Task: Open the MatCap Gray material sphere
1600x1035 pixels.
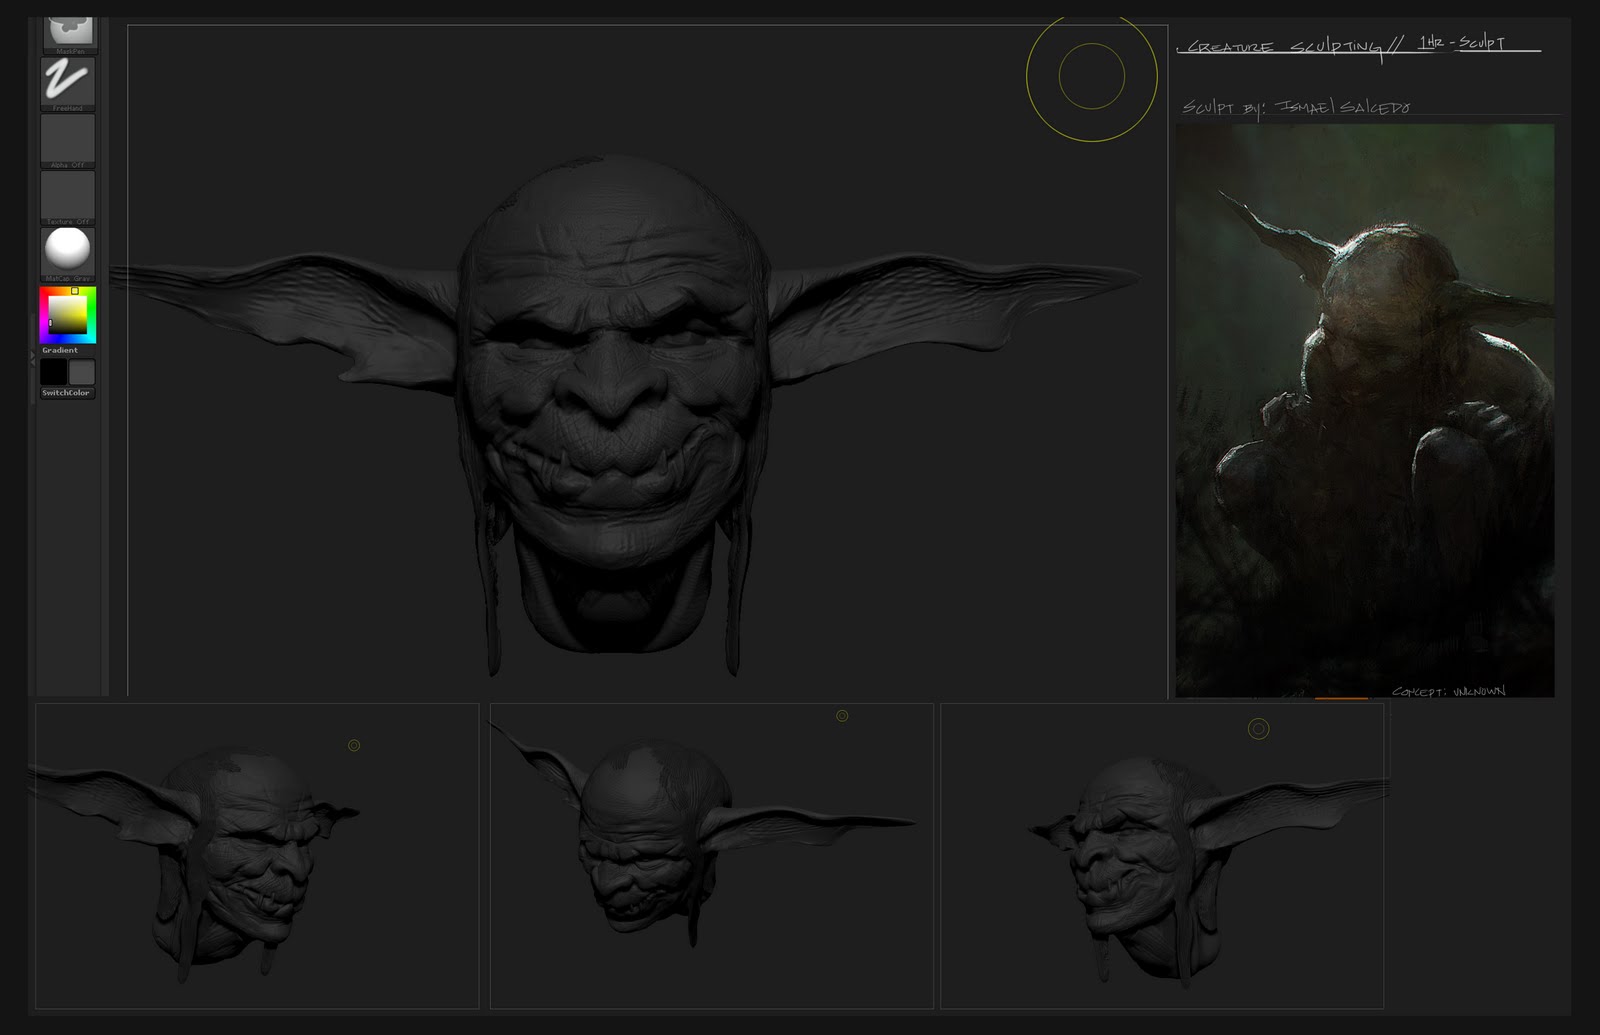Action: (68, 254)
